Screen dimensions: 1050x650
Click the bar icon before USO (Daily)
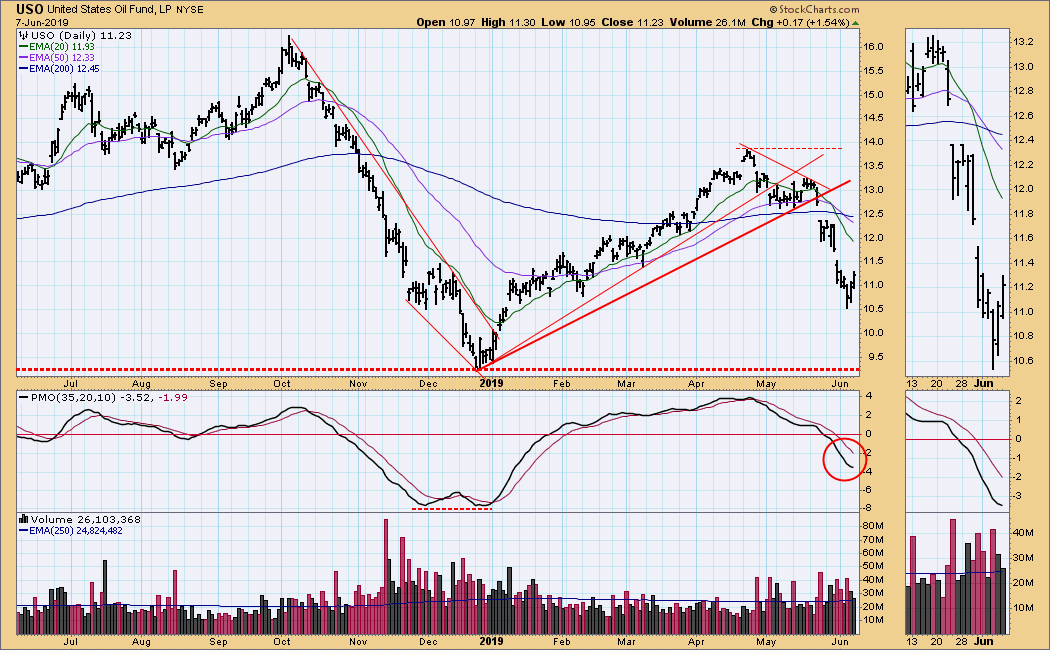pyautogui.click(x=23, y=35)
